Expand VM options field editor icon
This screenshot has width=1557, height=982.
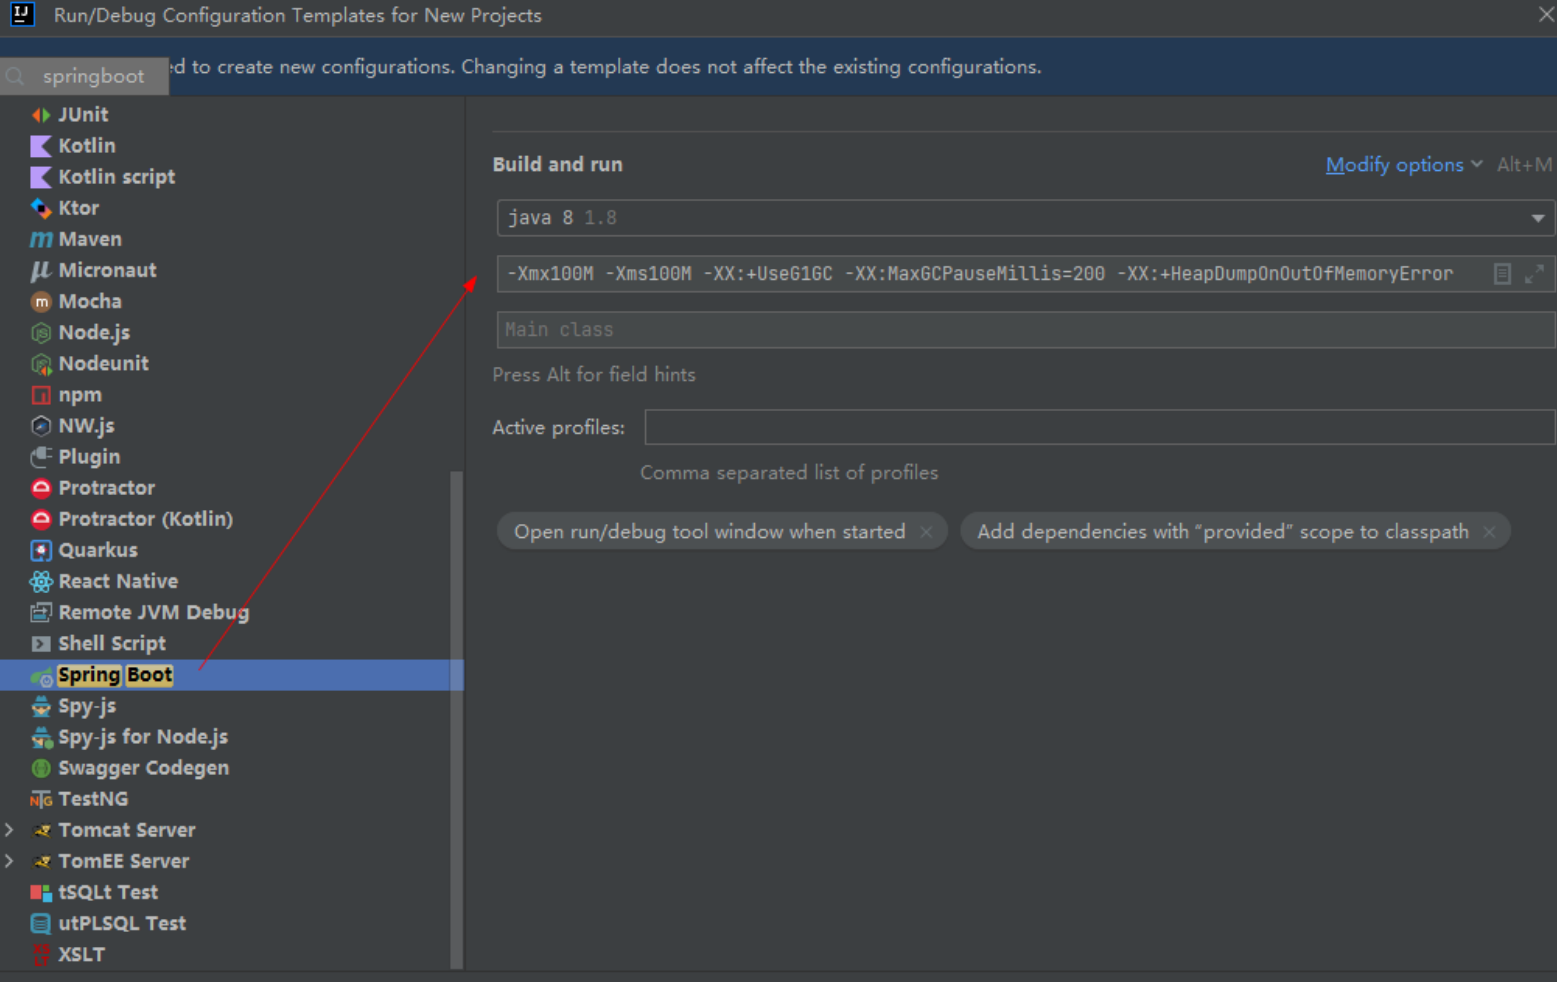(x=1534, y=273)
